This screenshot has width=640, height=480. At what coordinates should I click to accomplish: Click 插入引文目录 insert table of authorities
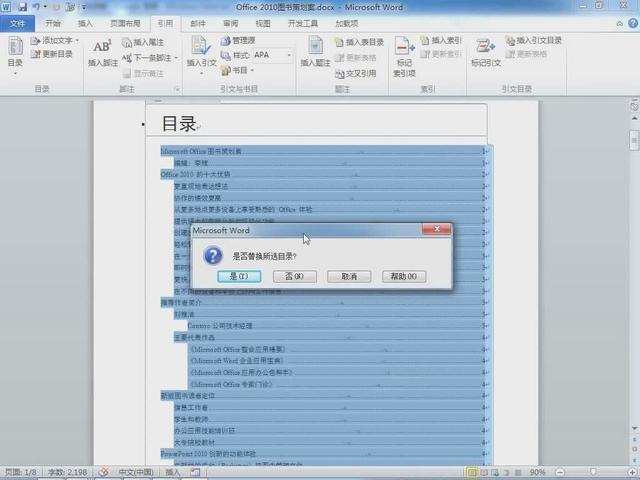pyautogui.click(x=534, y=40)
